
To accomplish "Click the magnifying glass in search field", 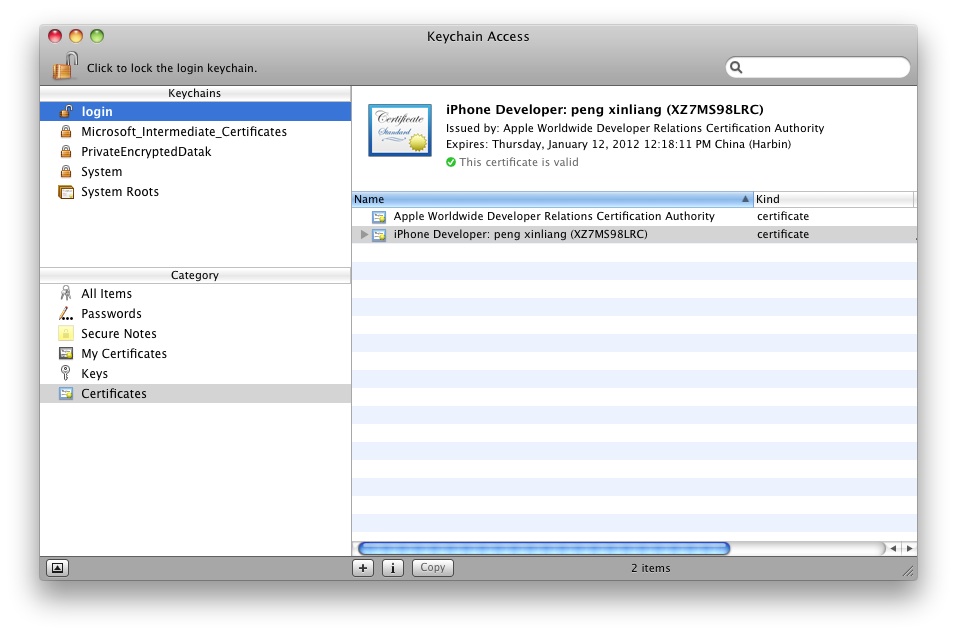I will (x=736, y=67).
